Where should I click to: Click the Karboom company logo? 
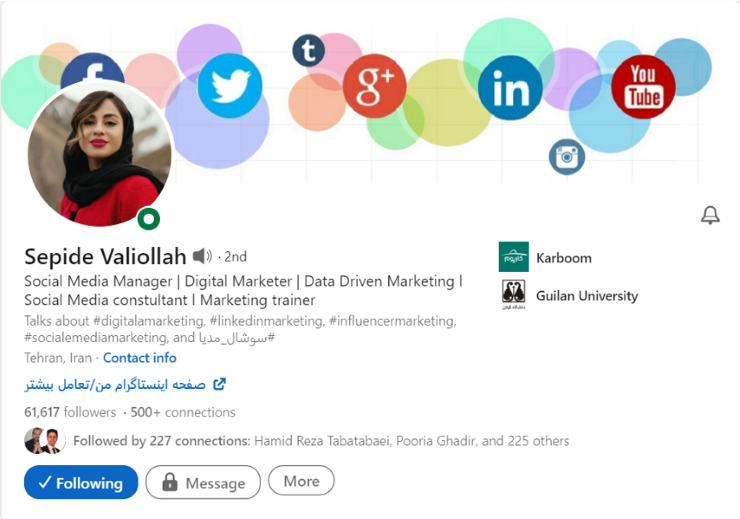[x=513, y=257]
